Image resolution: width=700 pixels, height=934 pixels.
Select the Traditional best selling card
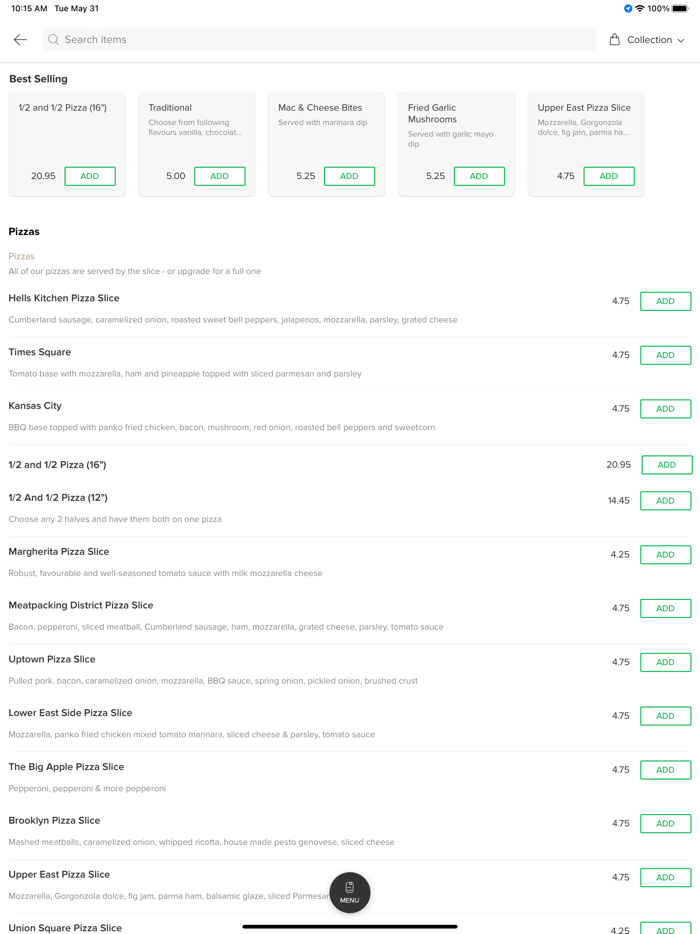coord(196,130)
